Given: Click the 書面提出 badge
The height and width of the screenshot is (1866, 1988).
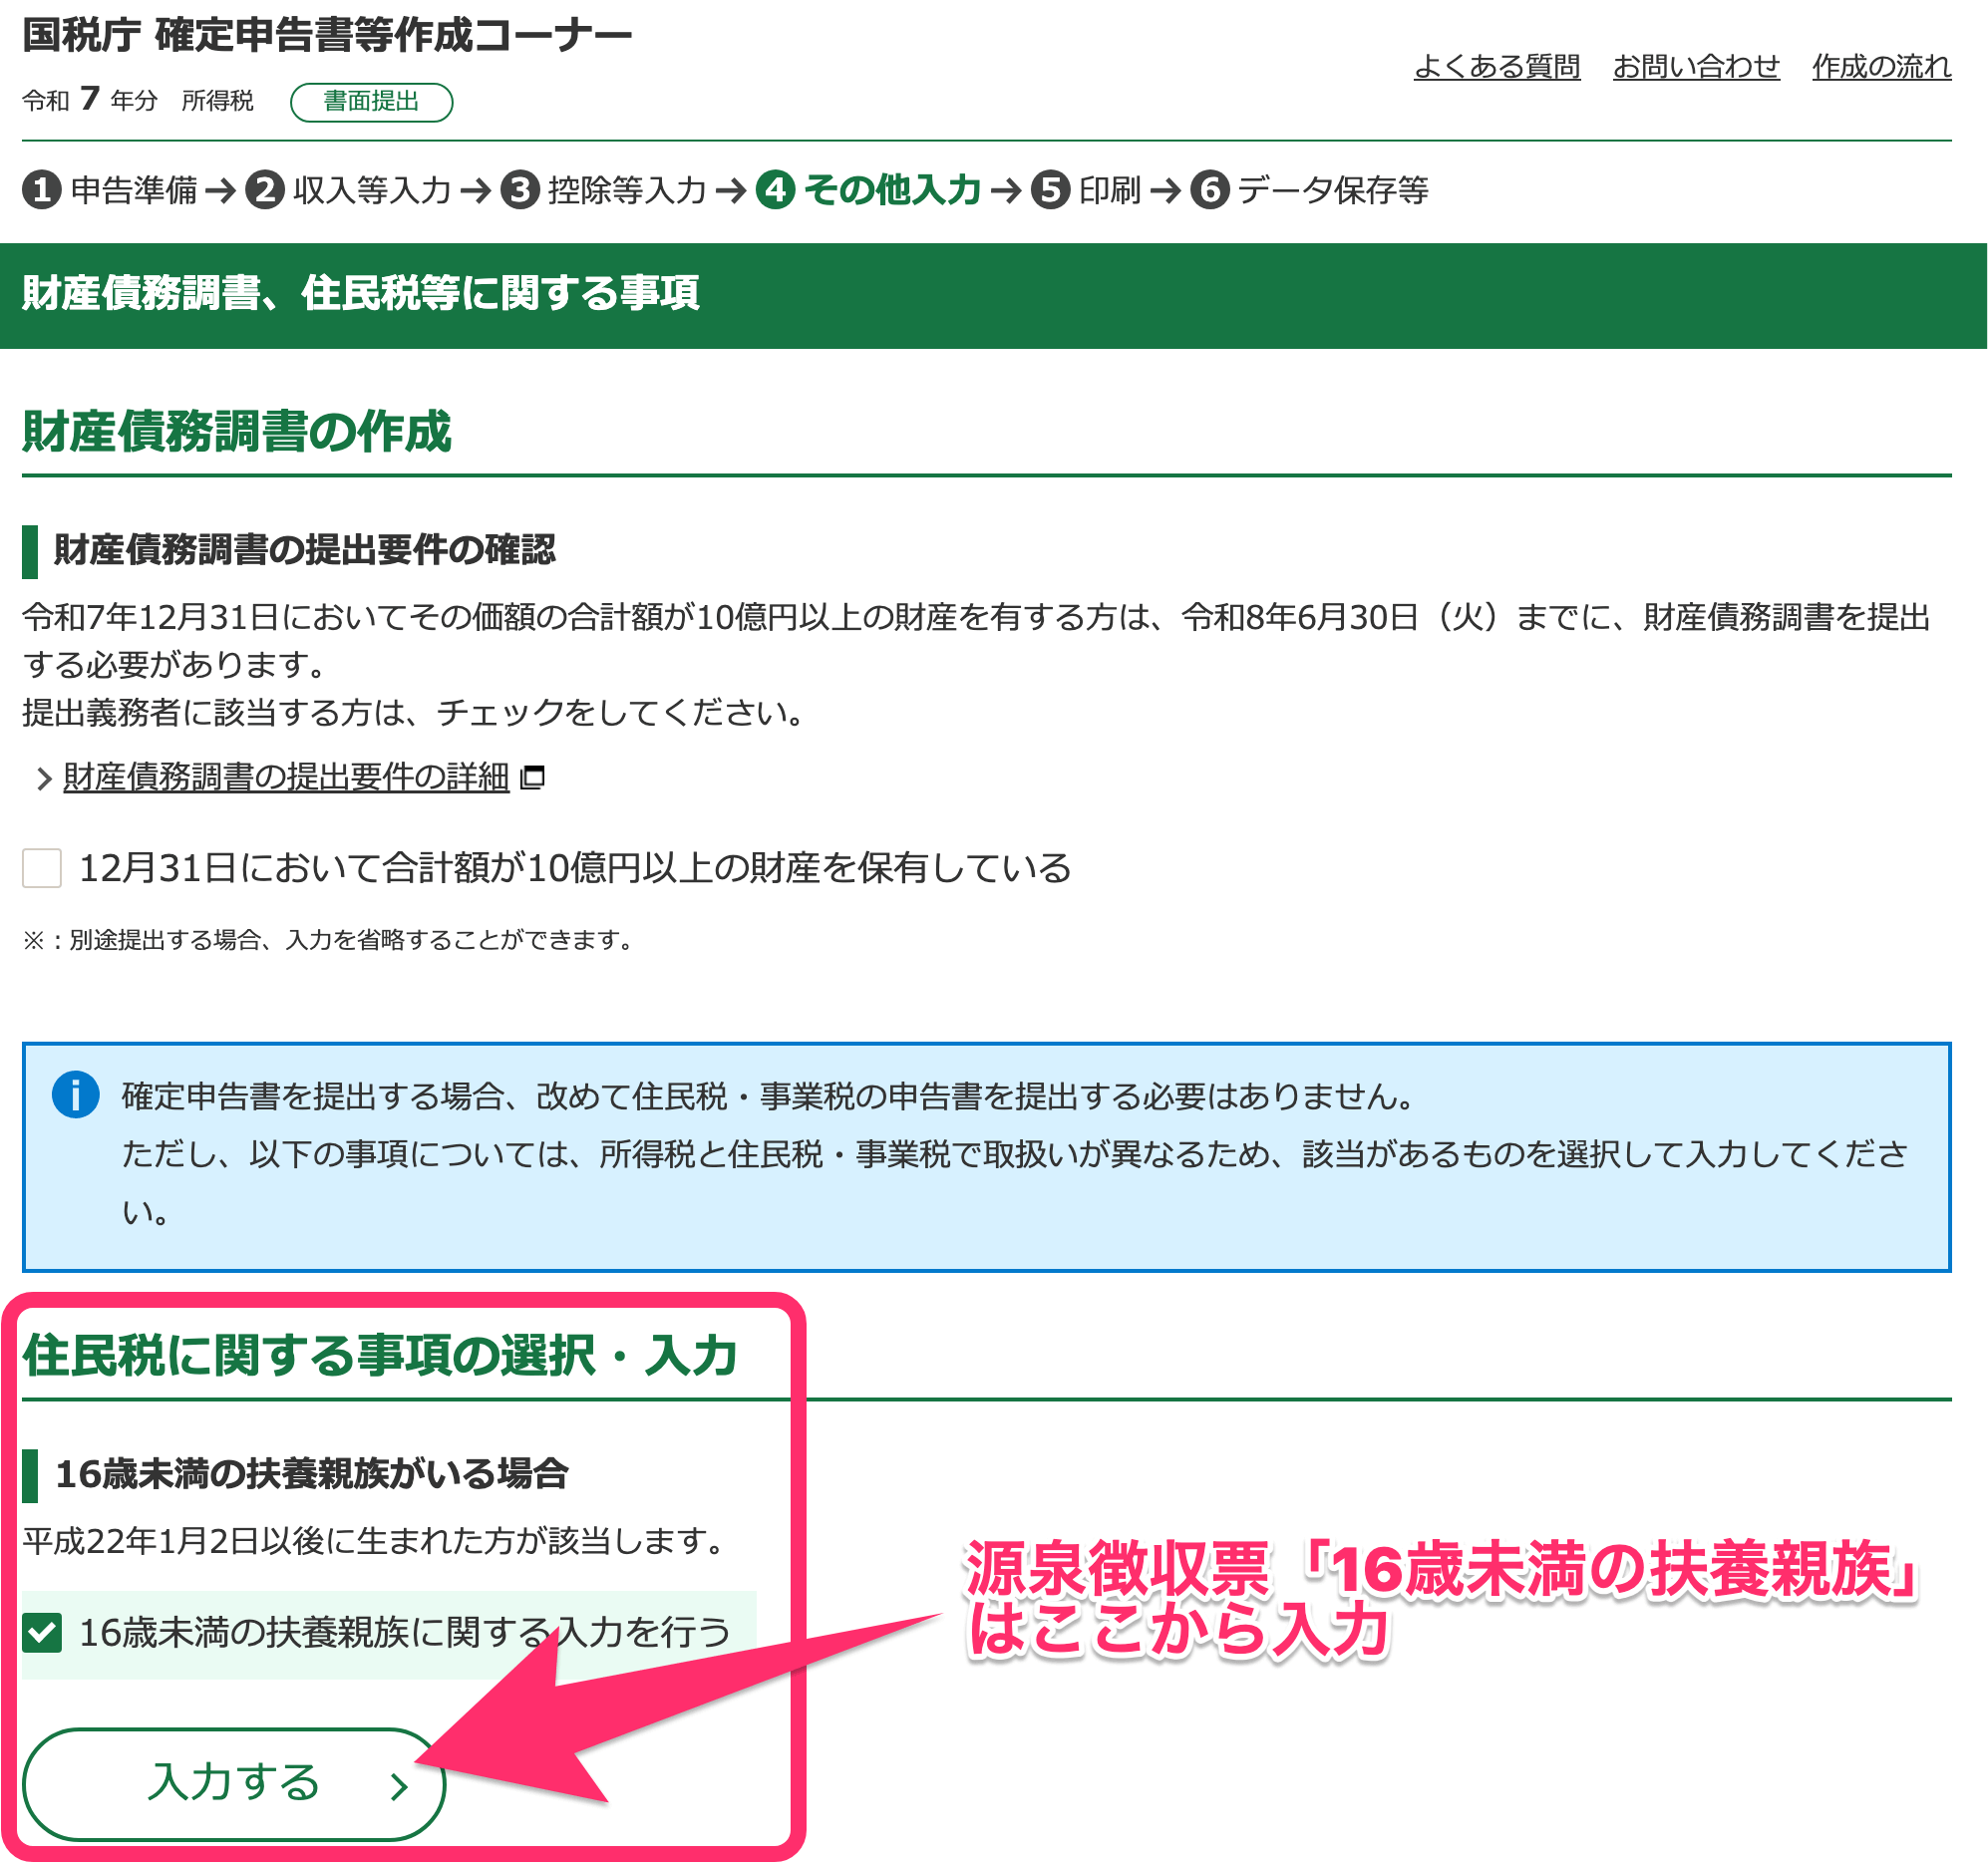Looking at the screenshot, I should [371, 102].
